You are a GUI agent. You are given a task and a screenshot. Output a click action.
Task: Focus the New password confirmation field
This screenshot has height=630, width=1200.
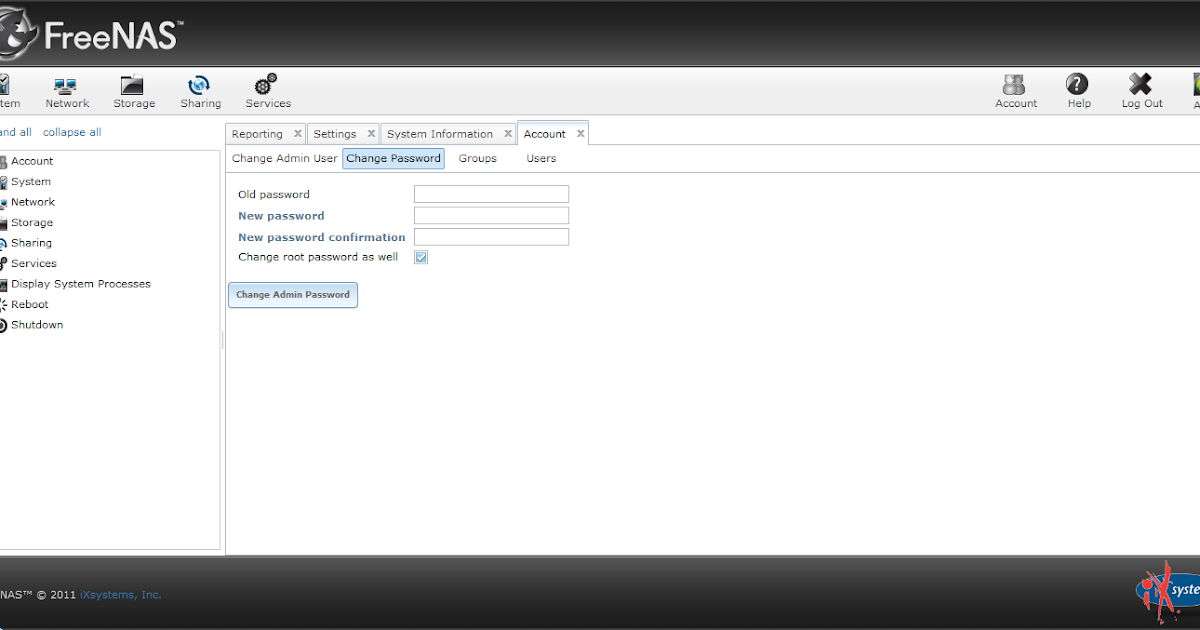point(491,237)
